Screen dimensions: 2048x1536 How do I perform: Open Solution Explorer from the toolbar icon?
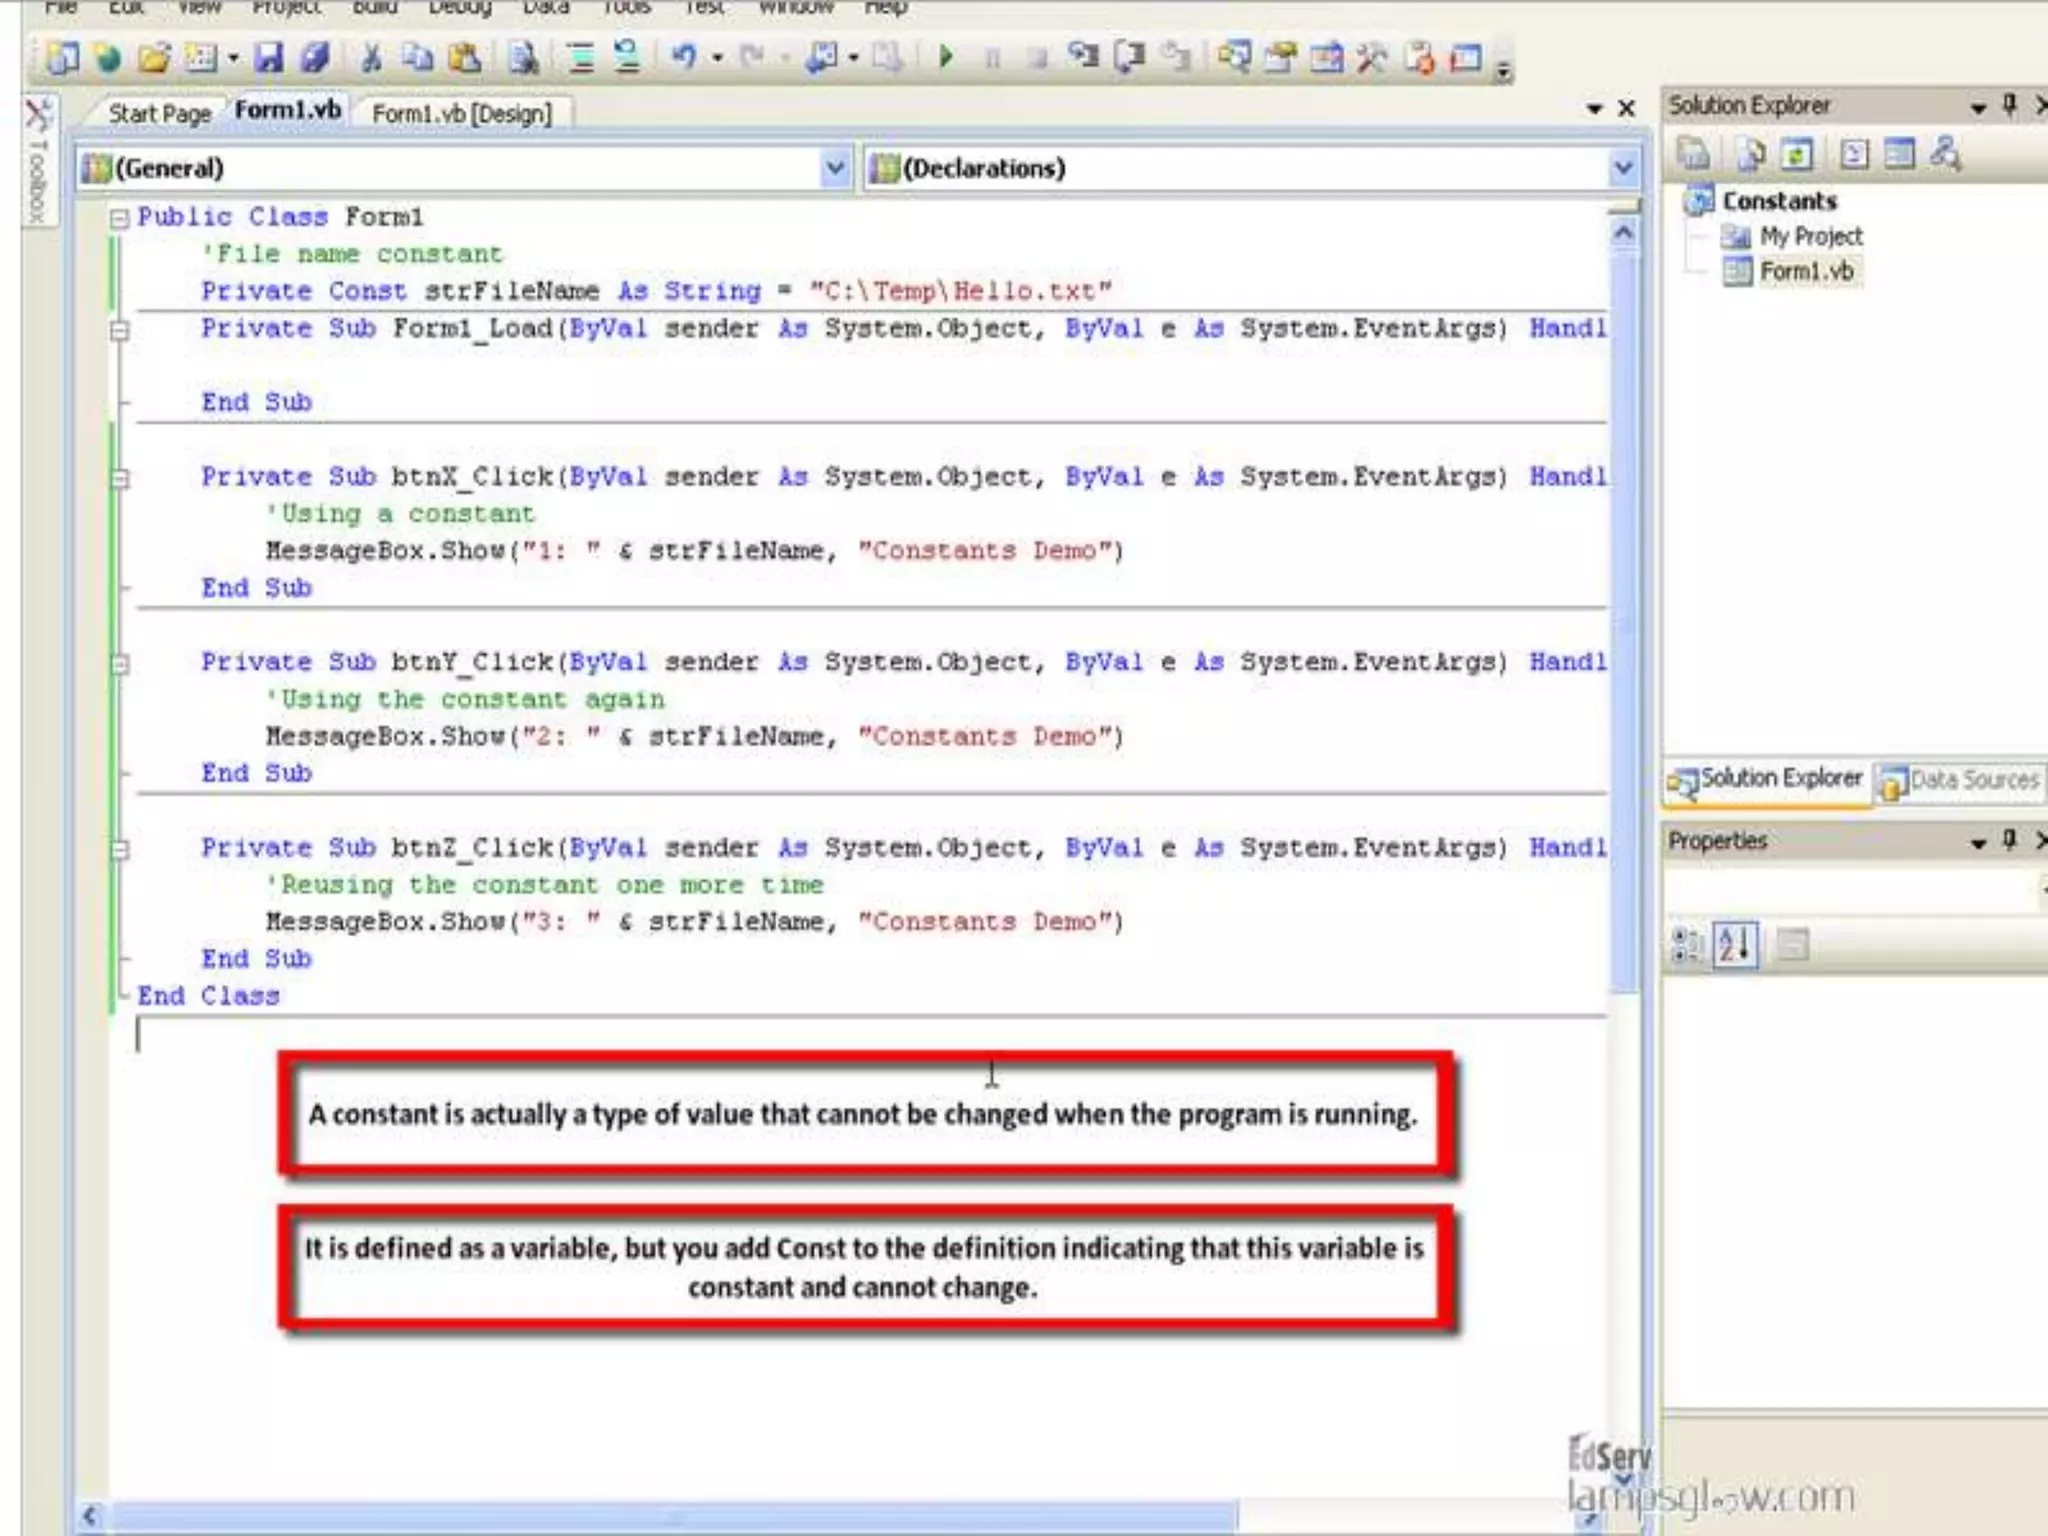point(1235,57)
